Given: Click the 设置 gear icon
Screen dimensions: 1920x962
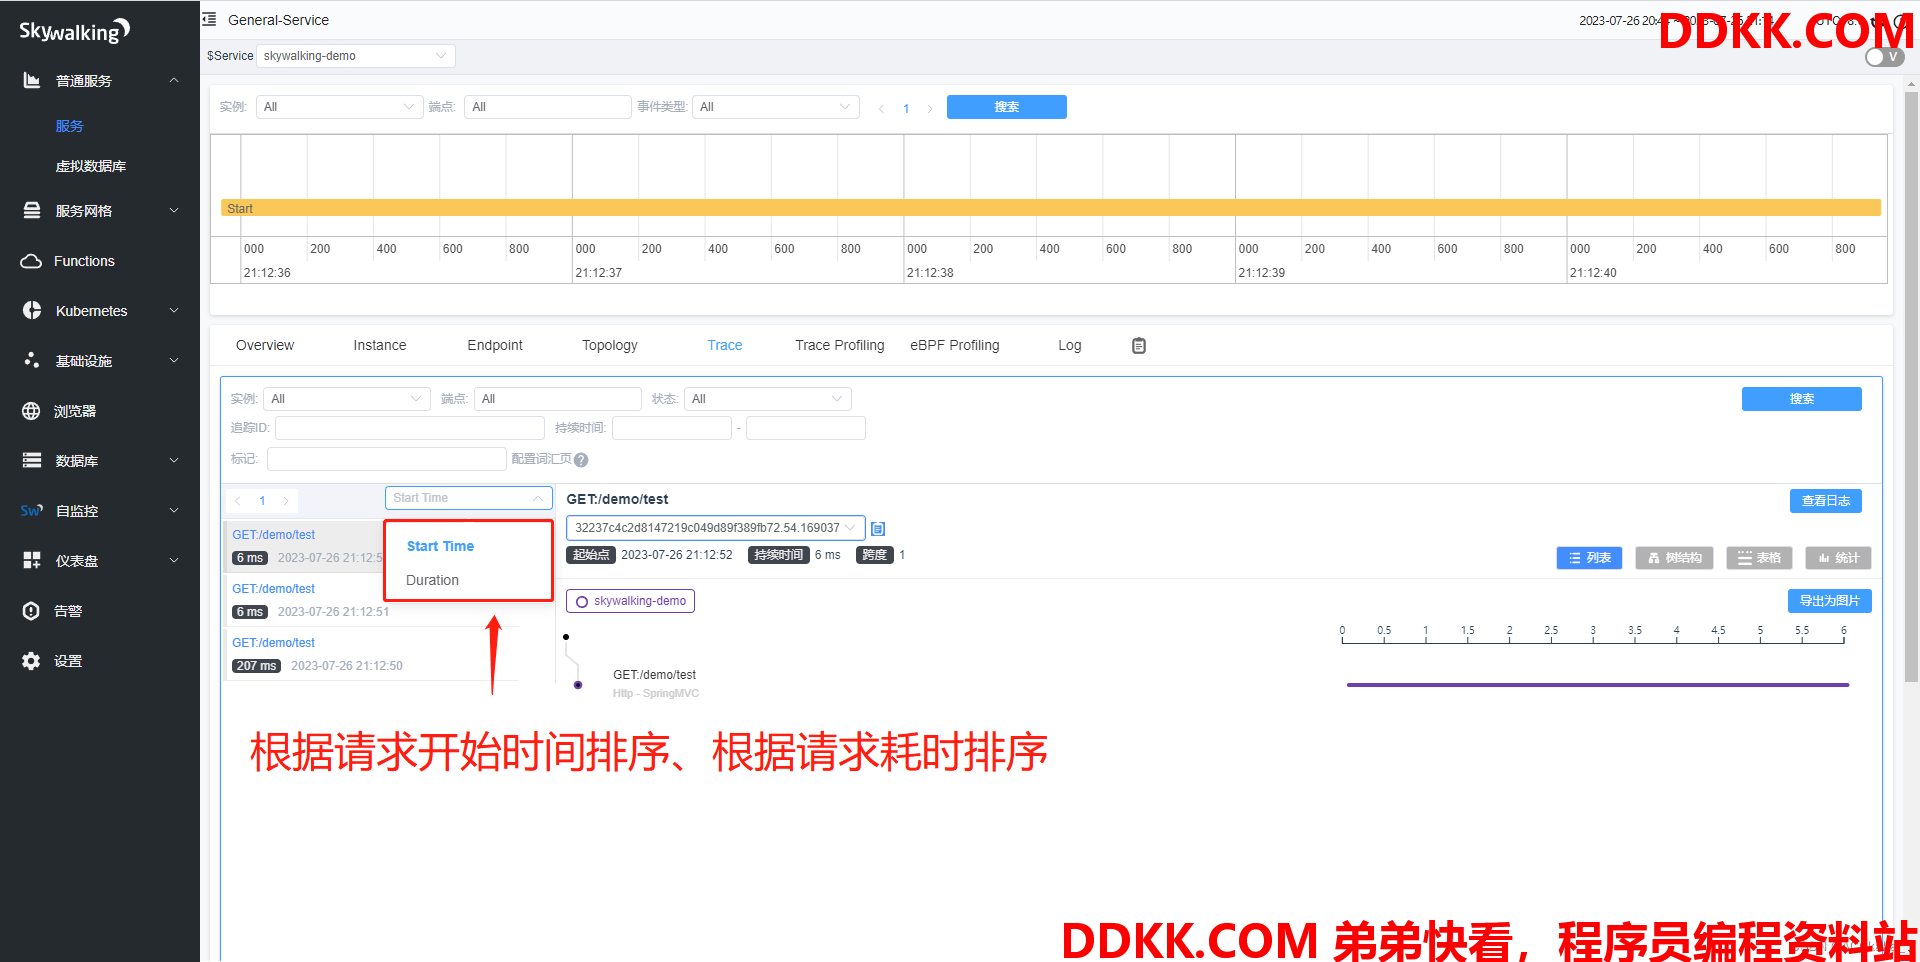Looking at the screenshot, I should click(31, 661).
